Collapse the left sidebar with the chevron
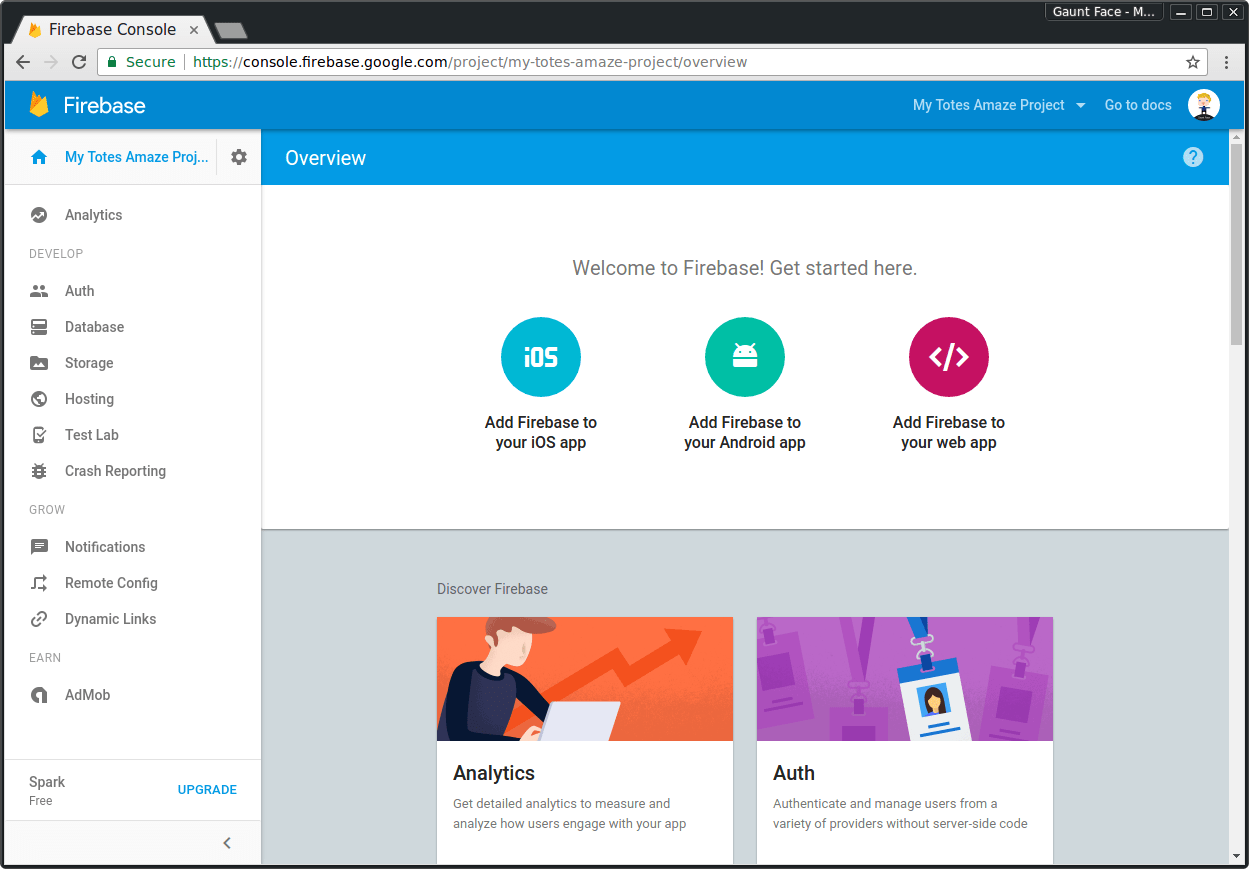The image size is (1249, 869). coord(226,842)
